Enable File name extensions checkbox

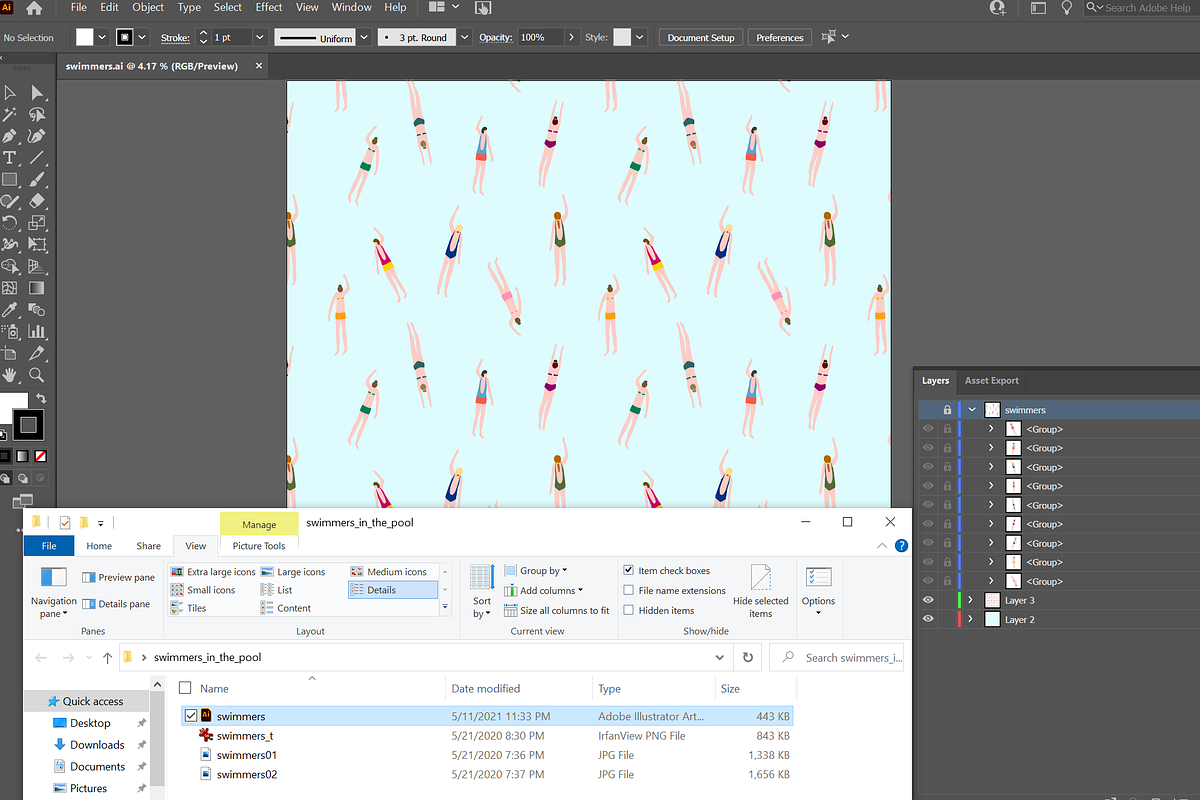point(629,591)
